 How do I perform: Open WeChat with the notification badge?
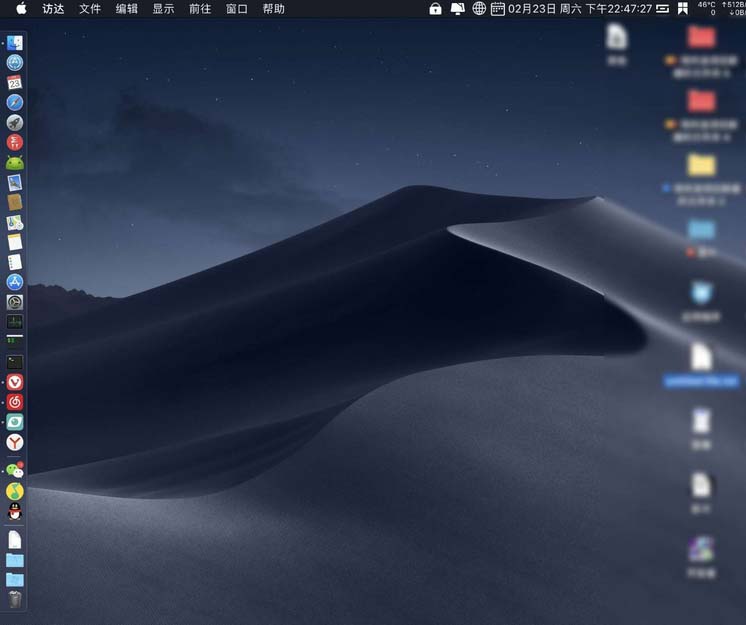15,470
